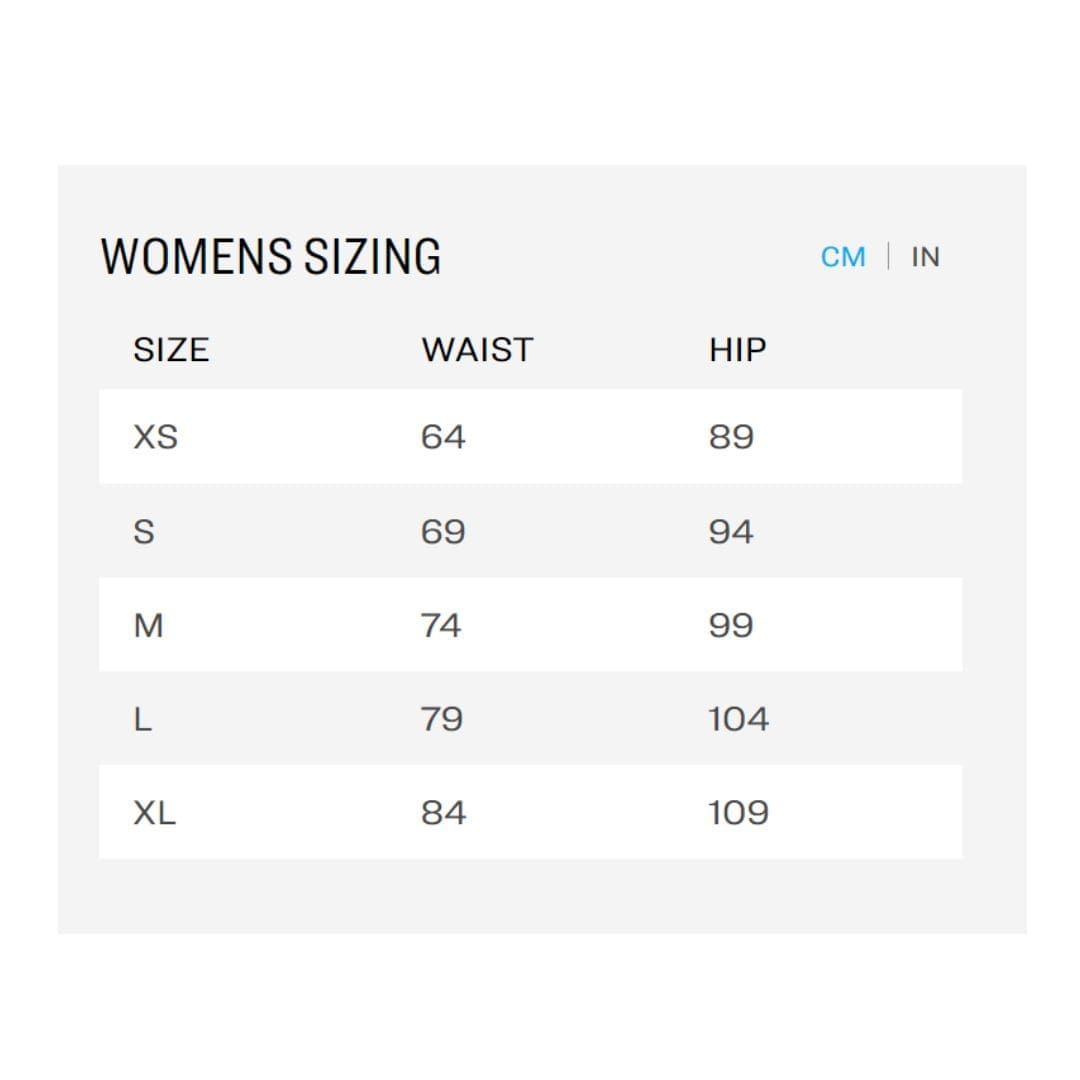Click the WOMENS SIZING heading

tap(271, 256)
